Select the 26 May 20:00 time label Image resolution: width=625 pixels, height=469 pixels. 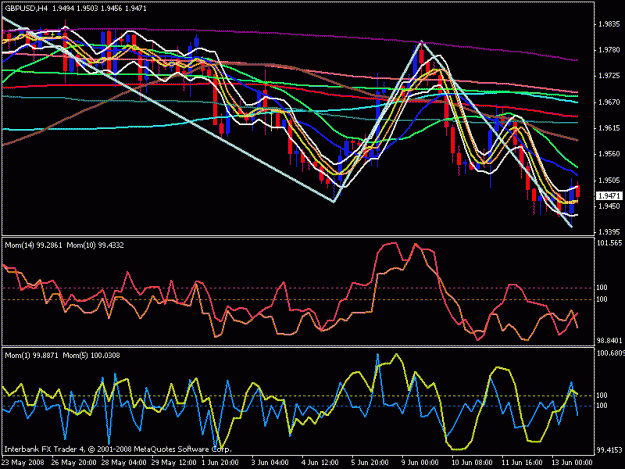[x=74, y=463]
